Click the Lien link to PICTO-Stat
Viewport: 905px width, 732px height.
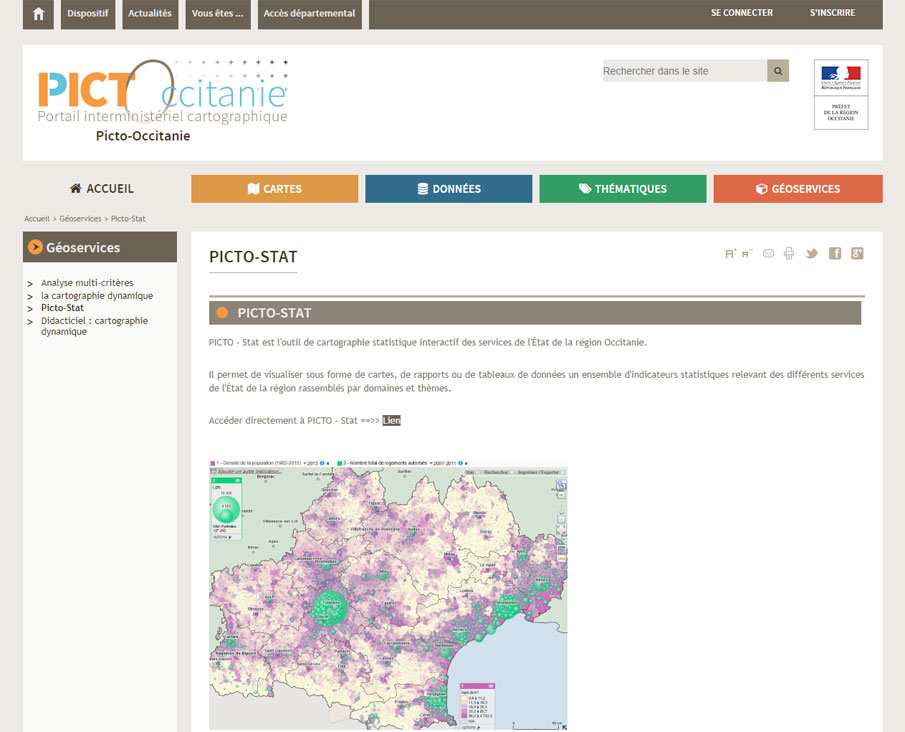pyautogui.click(x=391, y=420)
